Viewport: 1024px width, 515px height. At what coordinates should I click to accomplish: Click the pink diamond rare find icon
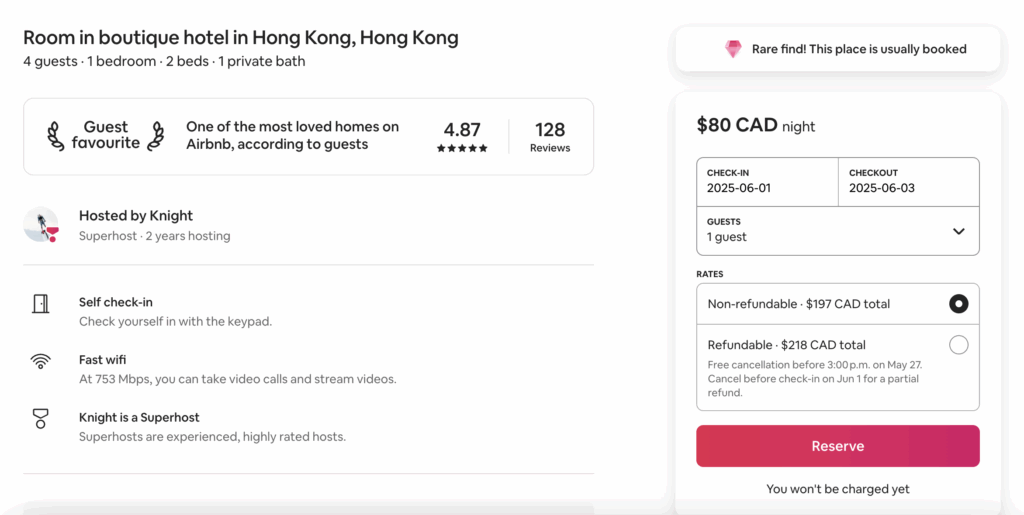[x=733, y=49]
